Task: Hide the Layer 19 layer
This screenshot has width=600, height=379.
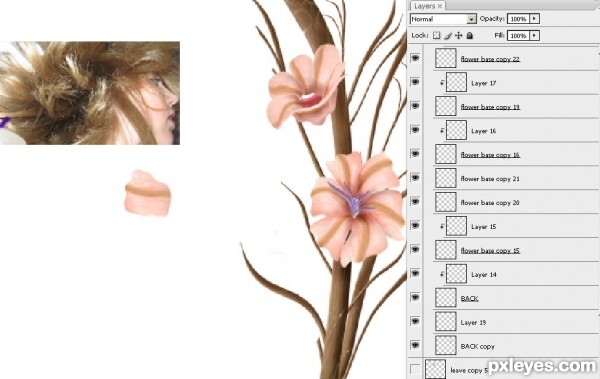Action: tap(415, 321)
